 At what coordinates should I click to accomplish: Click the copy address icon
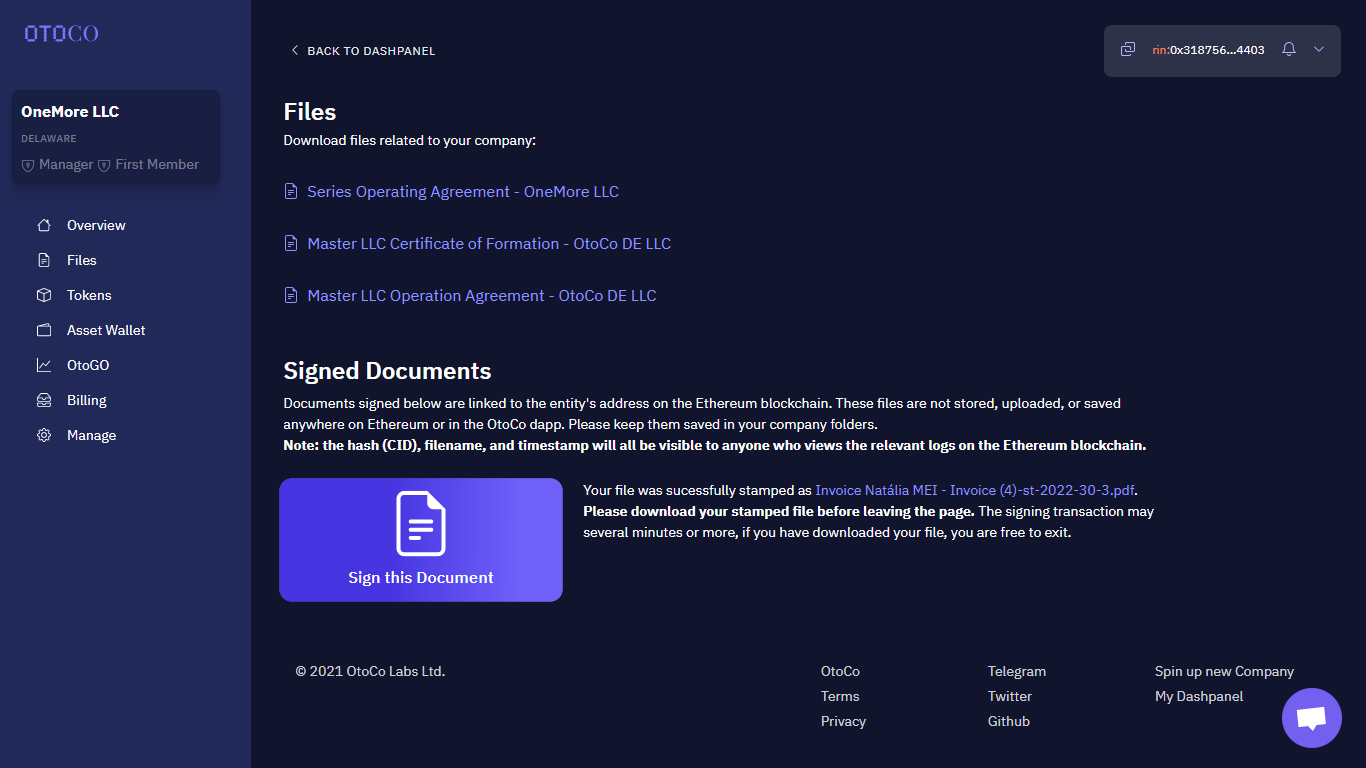point(1128,49)
